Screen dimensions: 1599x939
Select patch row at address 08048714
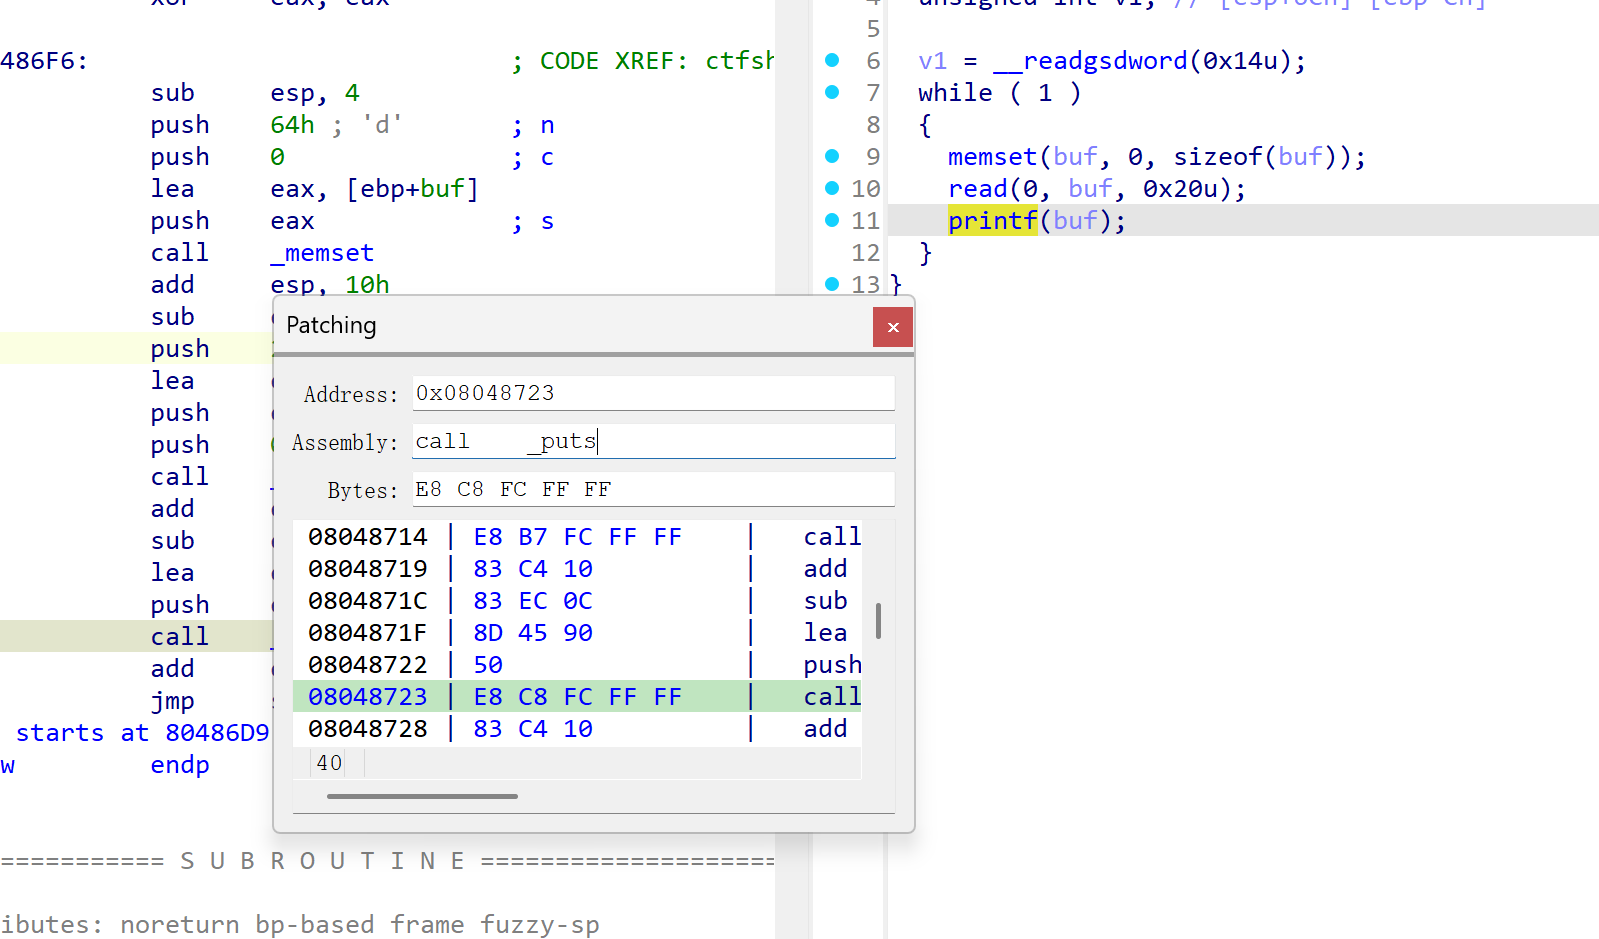point(576,537)
